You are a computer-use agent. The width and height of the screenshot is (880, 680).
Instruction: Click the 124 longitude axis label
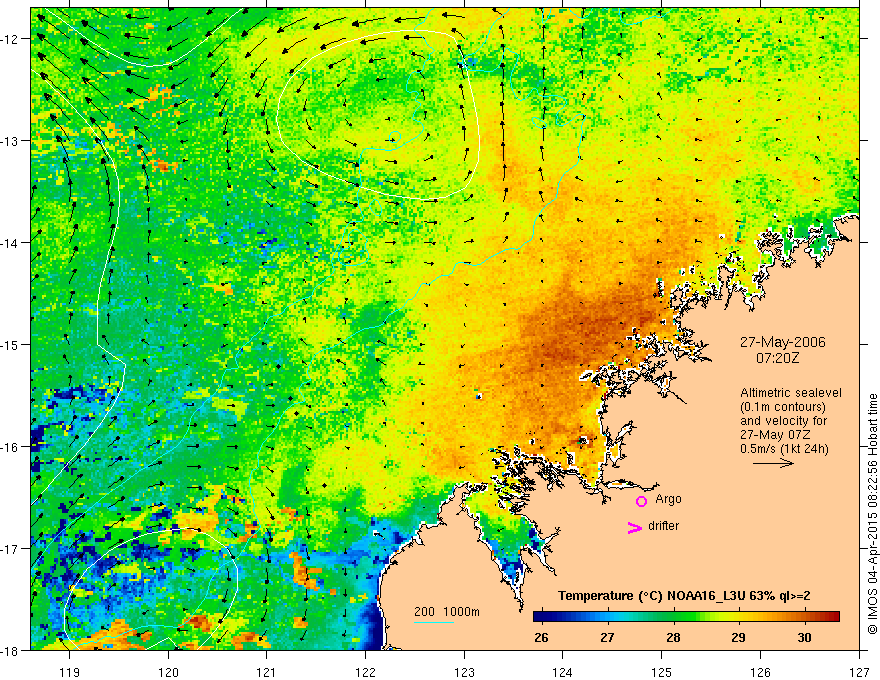pyautogui.click(x=563, y=672)
